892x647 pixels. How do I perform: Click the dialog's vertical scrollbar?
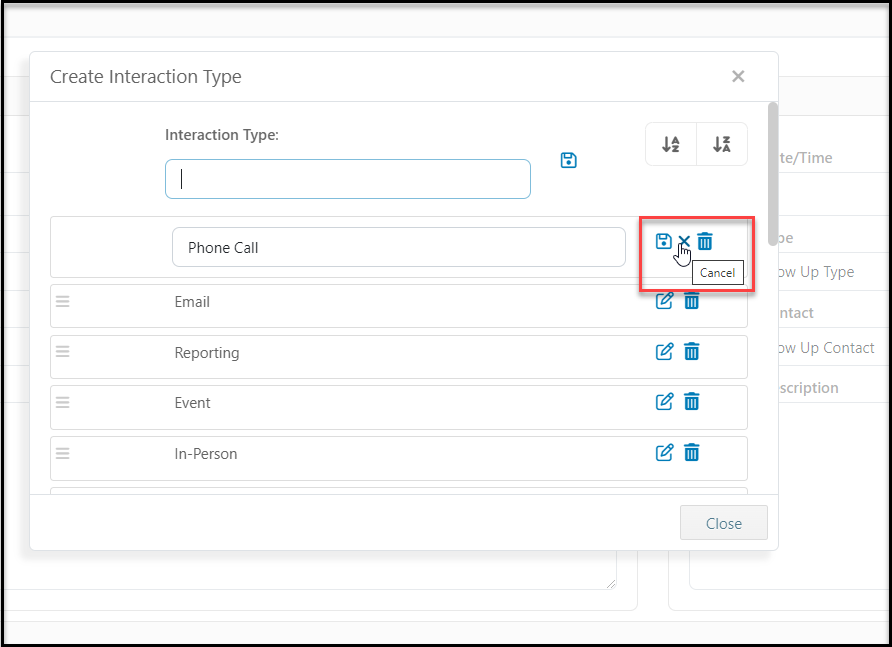[773, 174]
